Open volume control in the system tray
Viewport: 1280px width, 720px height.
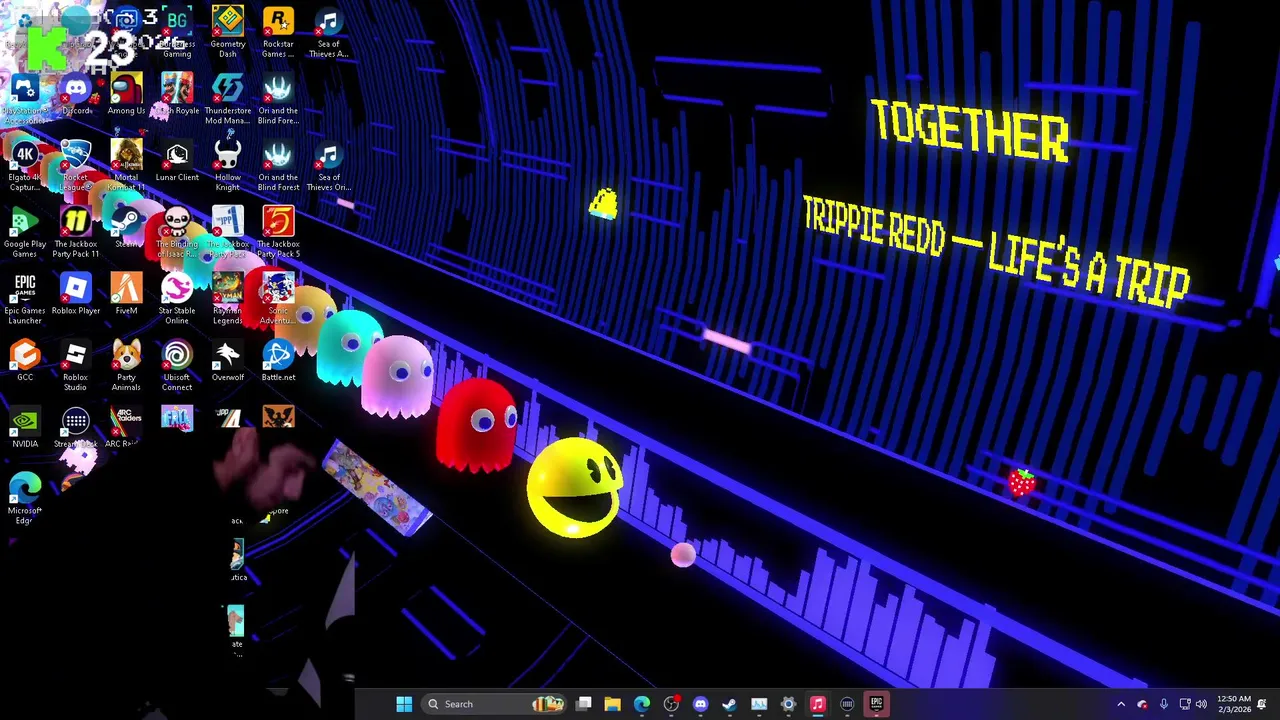1201,704
